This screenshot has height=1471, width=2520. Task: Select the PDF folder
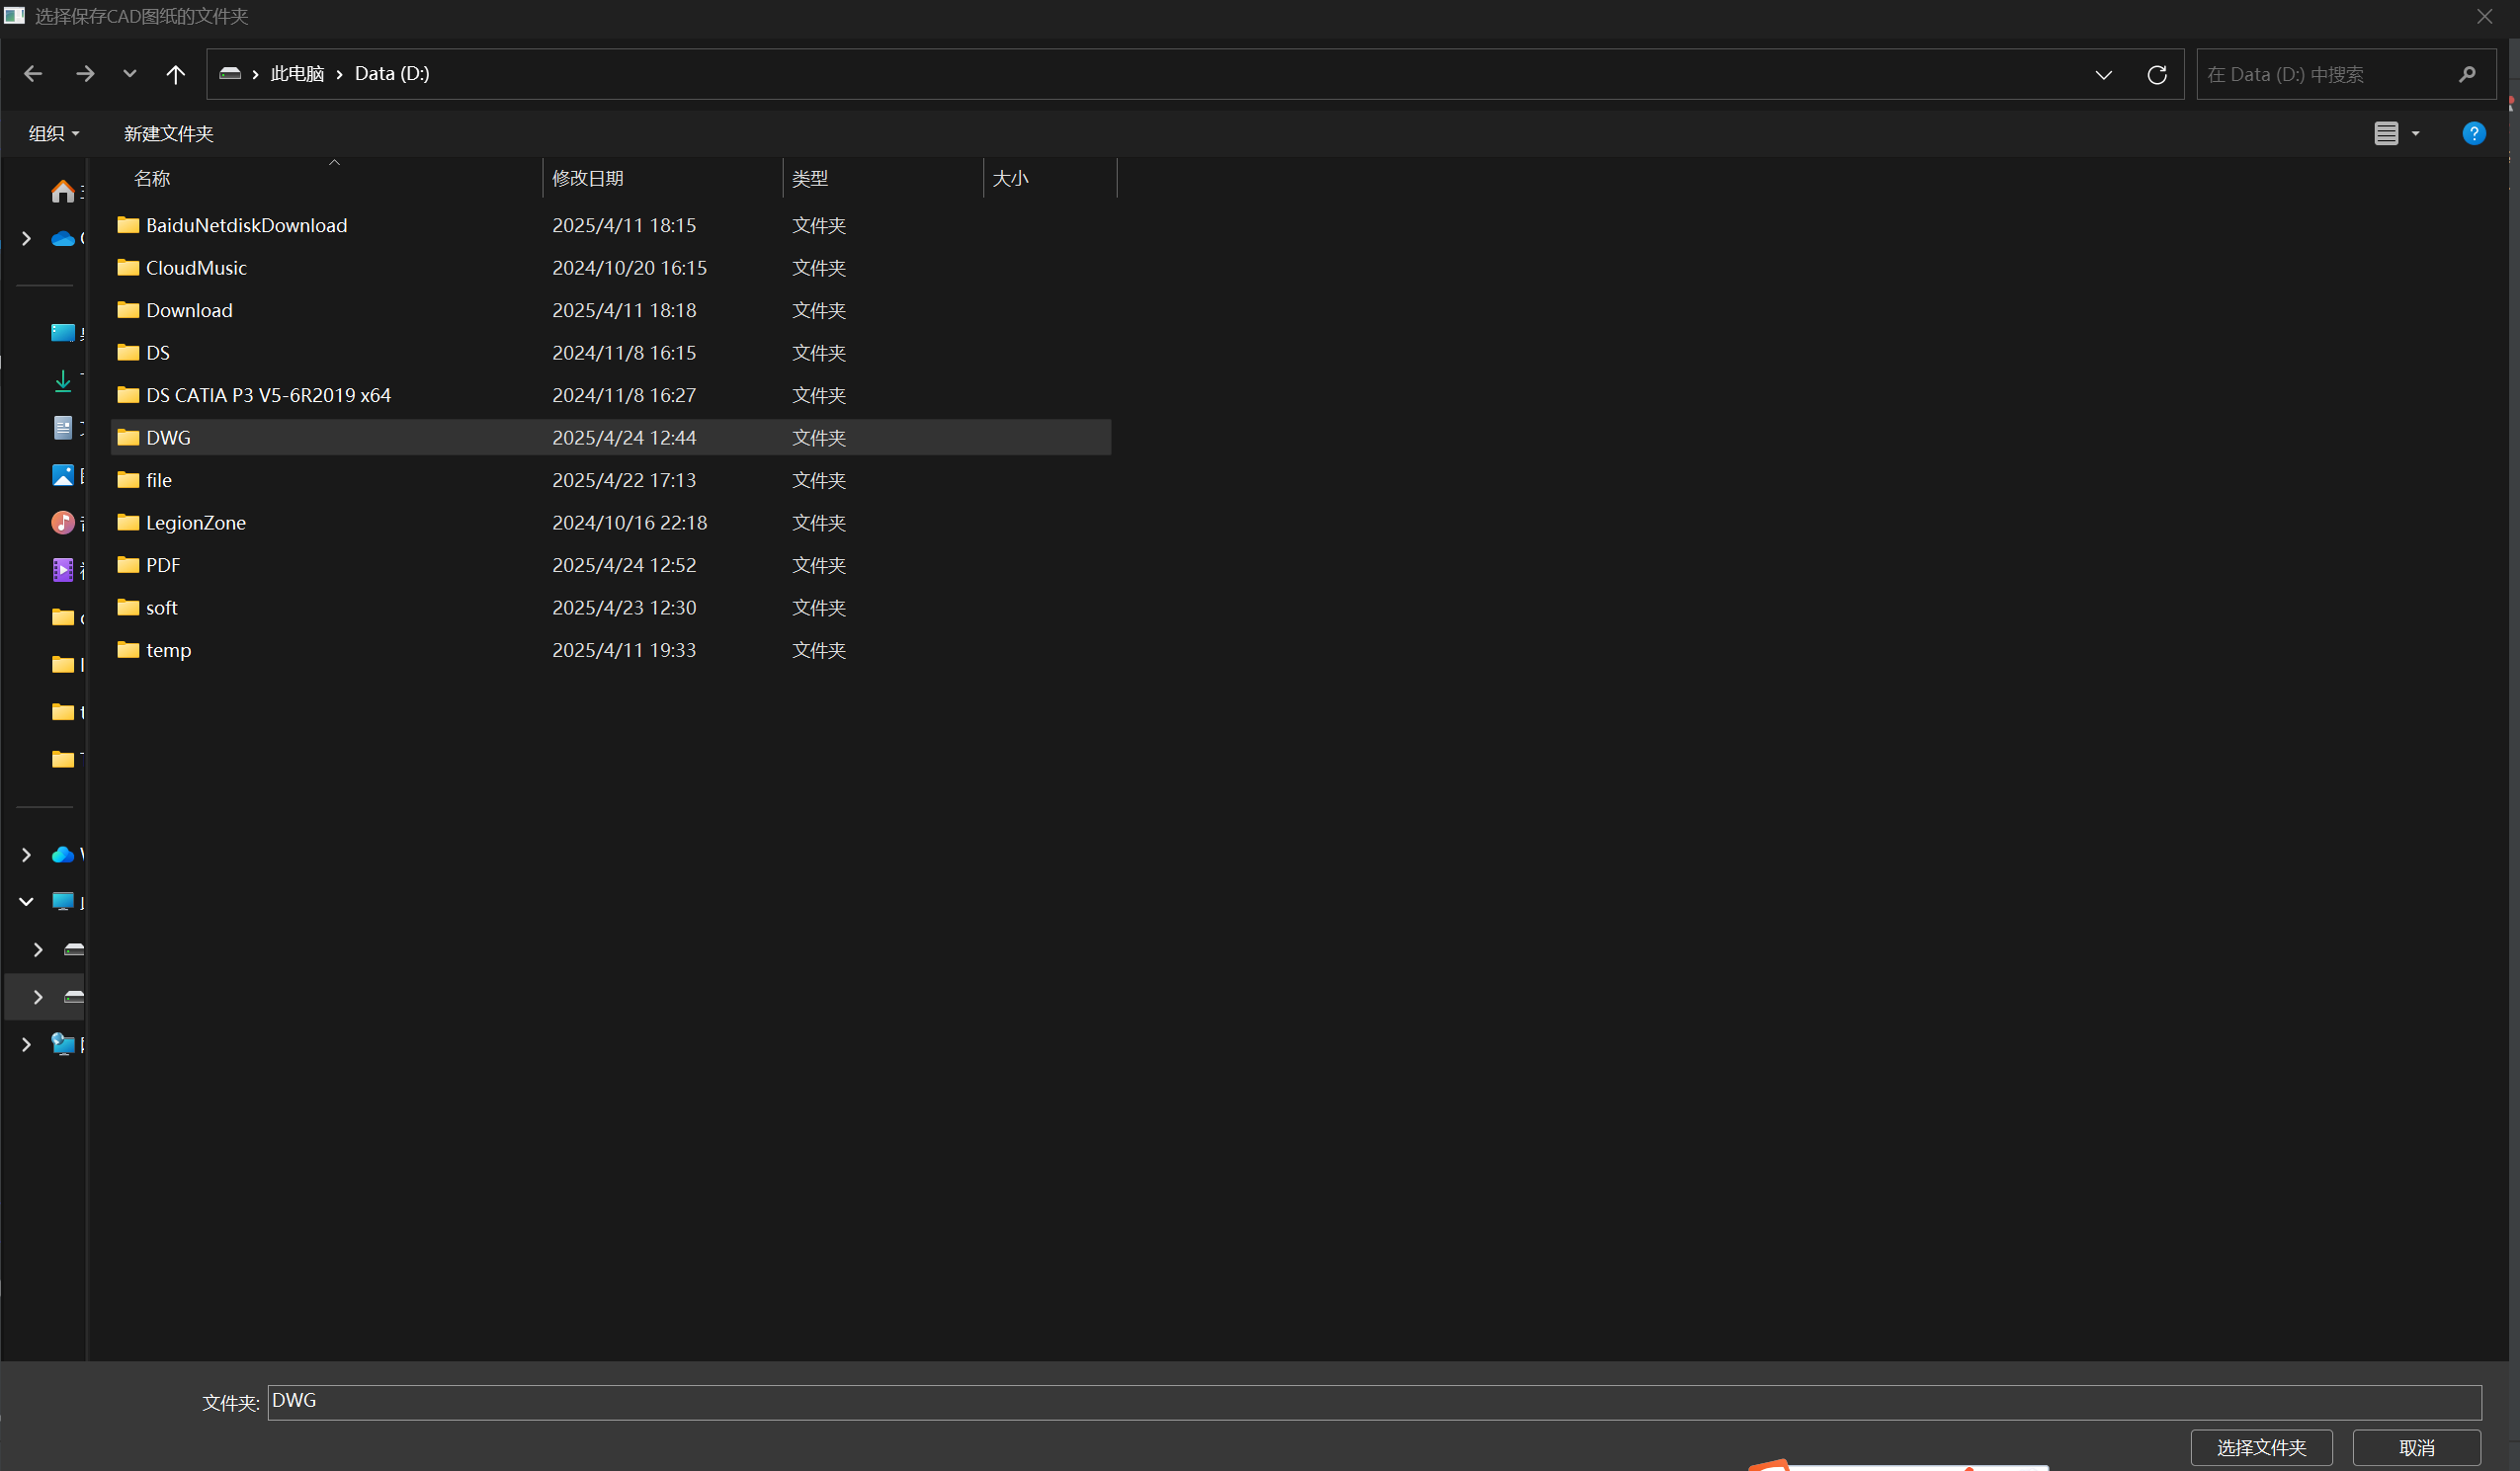[163, 565]
